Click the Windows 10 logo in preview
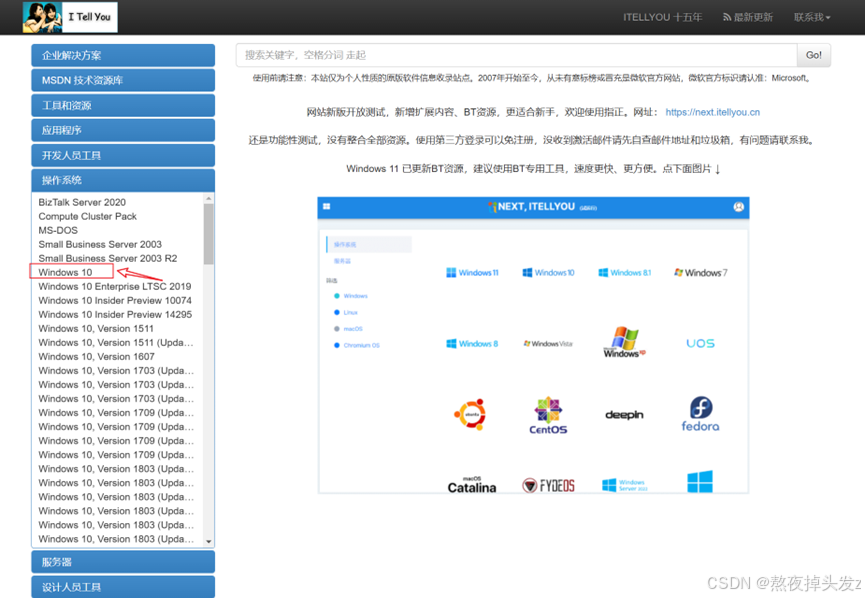 coord(548,273)
